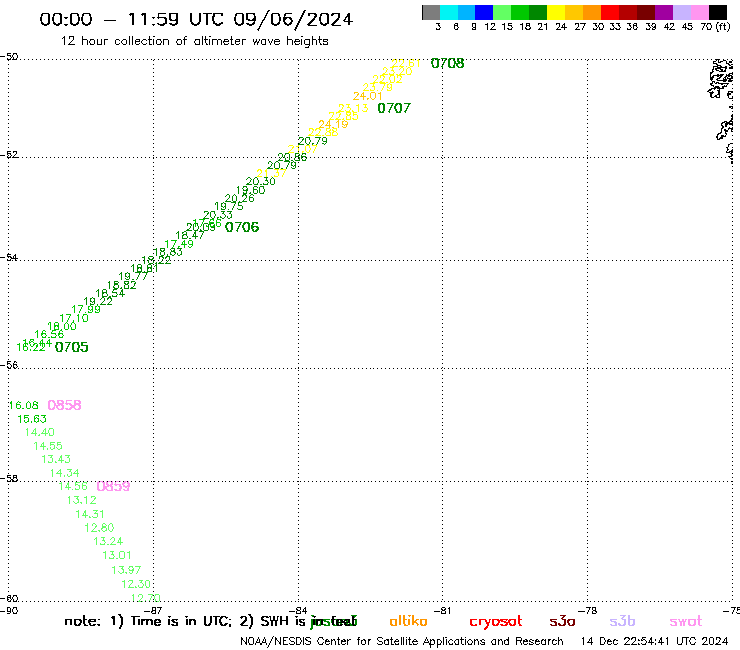
Task: Click the yellow swatch in the legend bar
Action: coord(556,12)
